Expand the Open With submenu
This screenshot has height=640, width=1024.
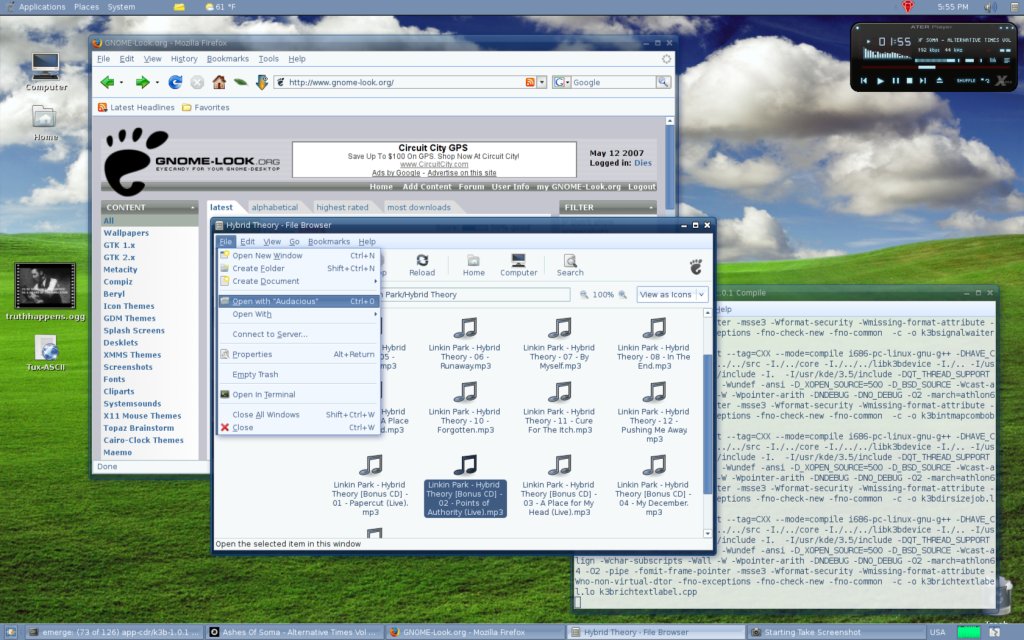[x=298, y=315]
